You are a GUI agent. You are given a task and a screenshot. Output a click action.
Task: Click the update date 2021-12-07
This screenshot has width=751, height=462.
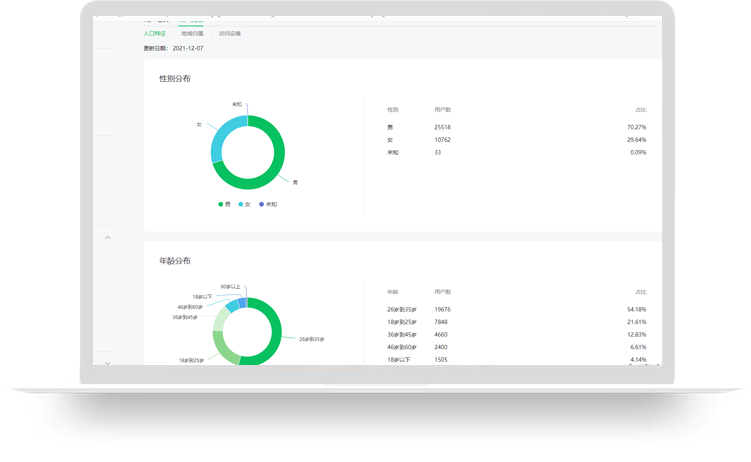click(191, 47)
